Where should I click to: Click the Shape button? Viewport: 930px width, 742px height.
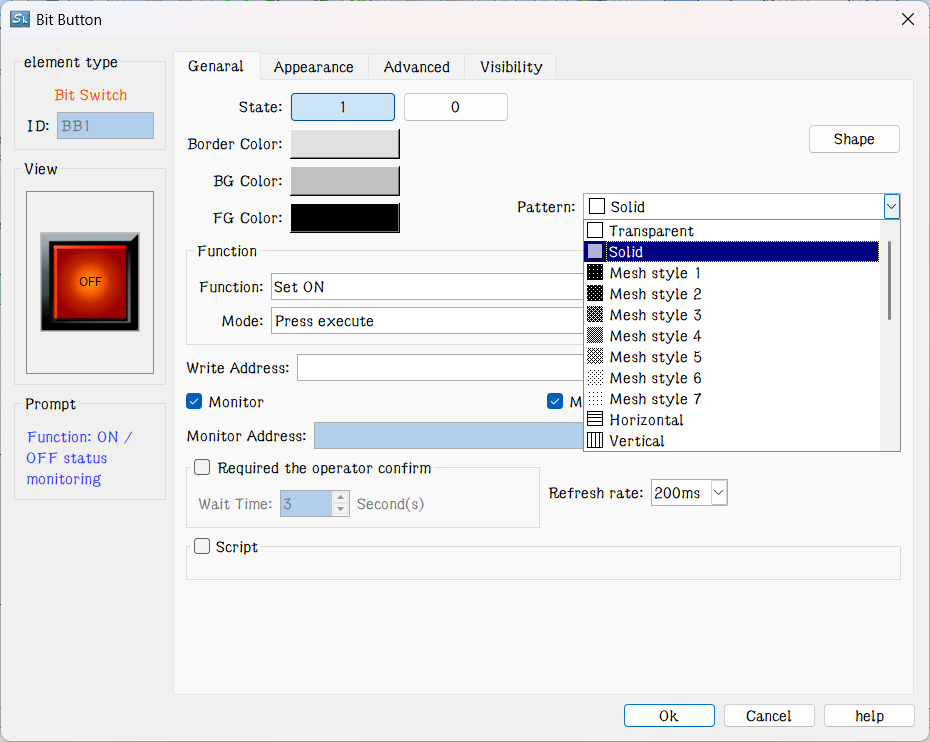[x=853, y=139]
